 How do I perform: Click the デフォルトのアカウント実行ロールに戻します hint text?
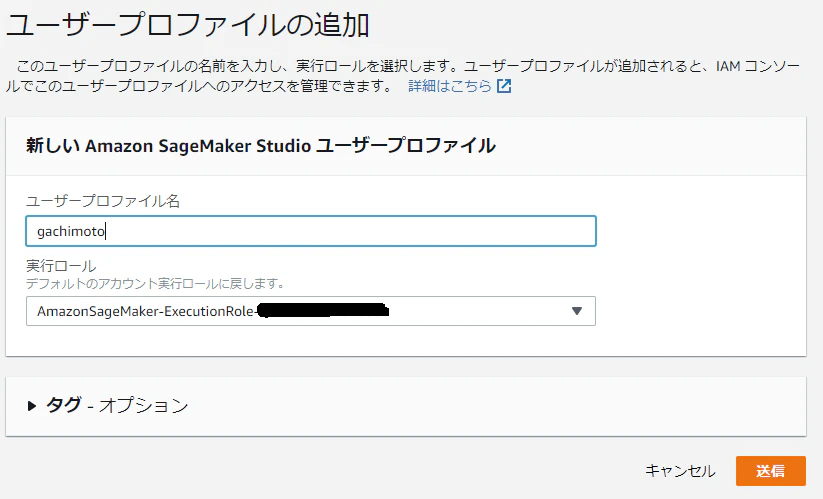[x=155, y=284]
